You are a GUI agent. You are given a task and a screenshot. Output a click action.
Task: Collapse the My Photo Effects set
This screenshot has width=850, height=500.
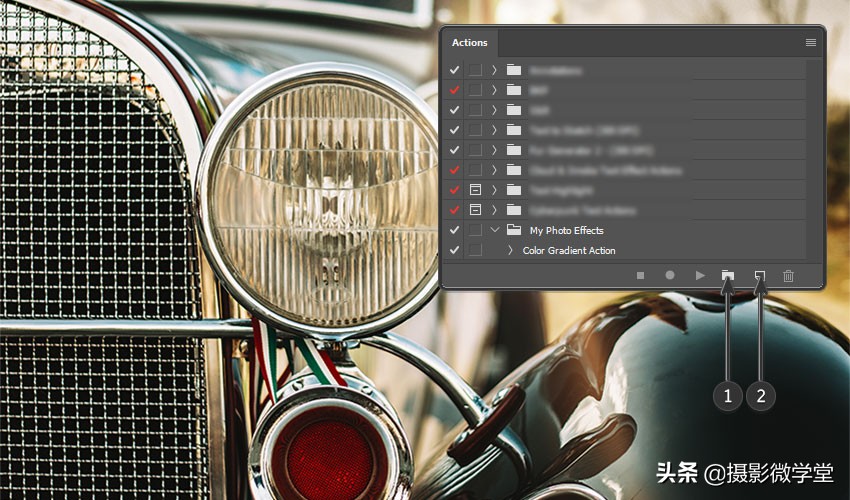[x=494, y=230]
